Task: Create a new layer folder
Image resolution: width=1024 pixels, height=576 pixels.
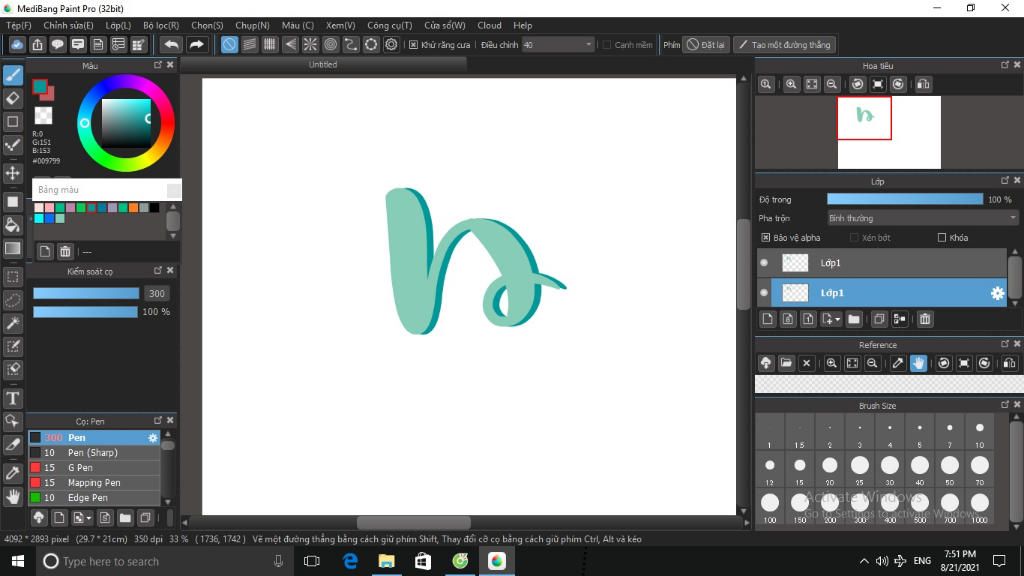Action: (854, 319)
